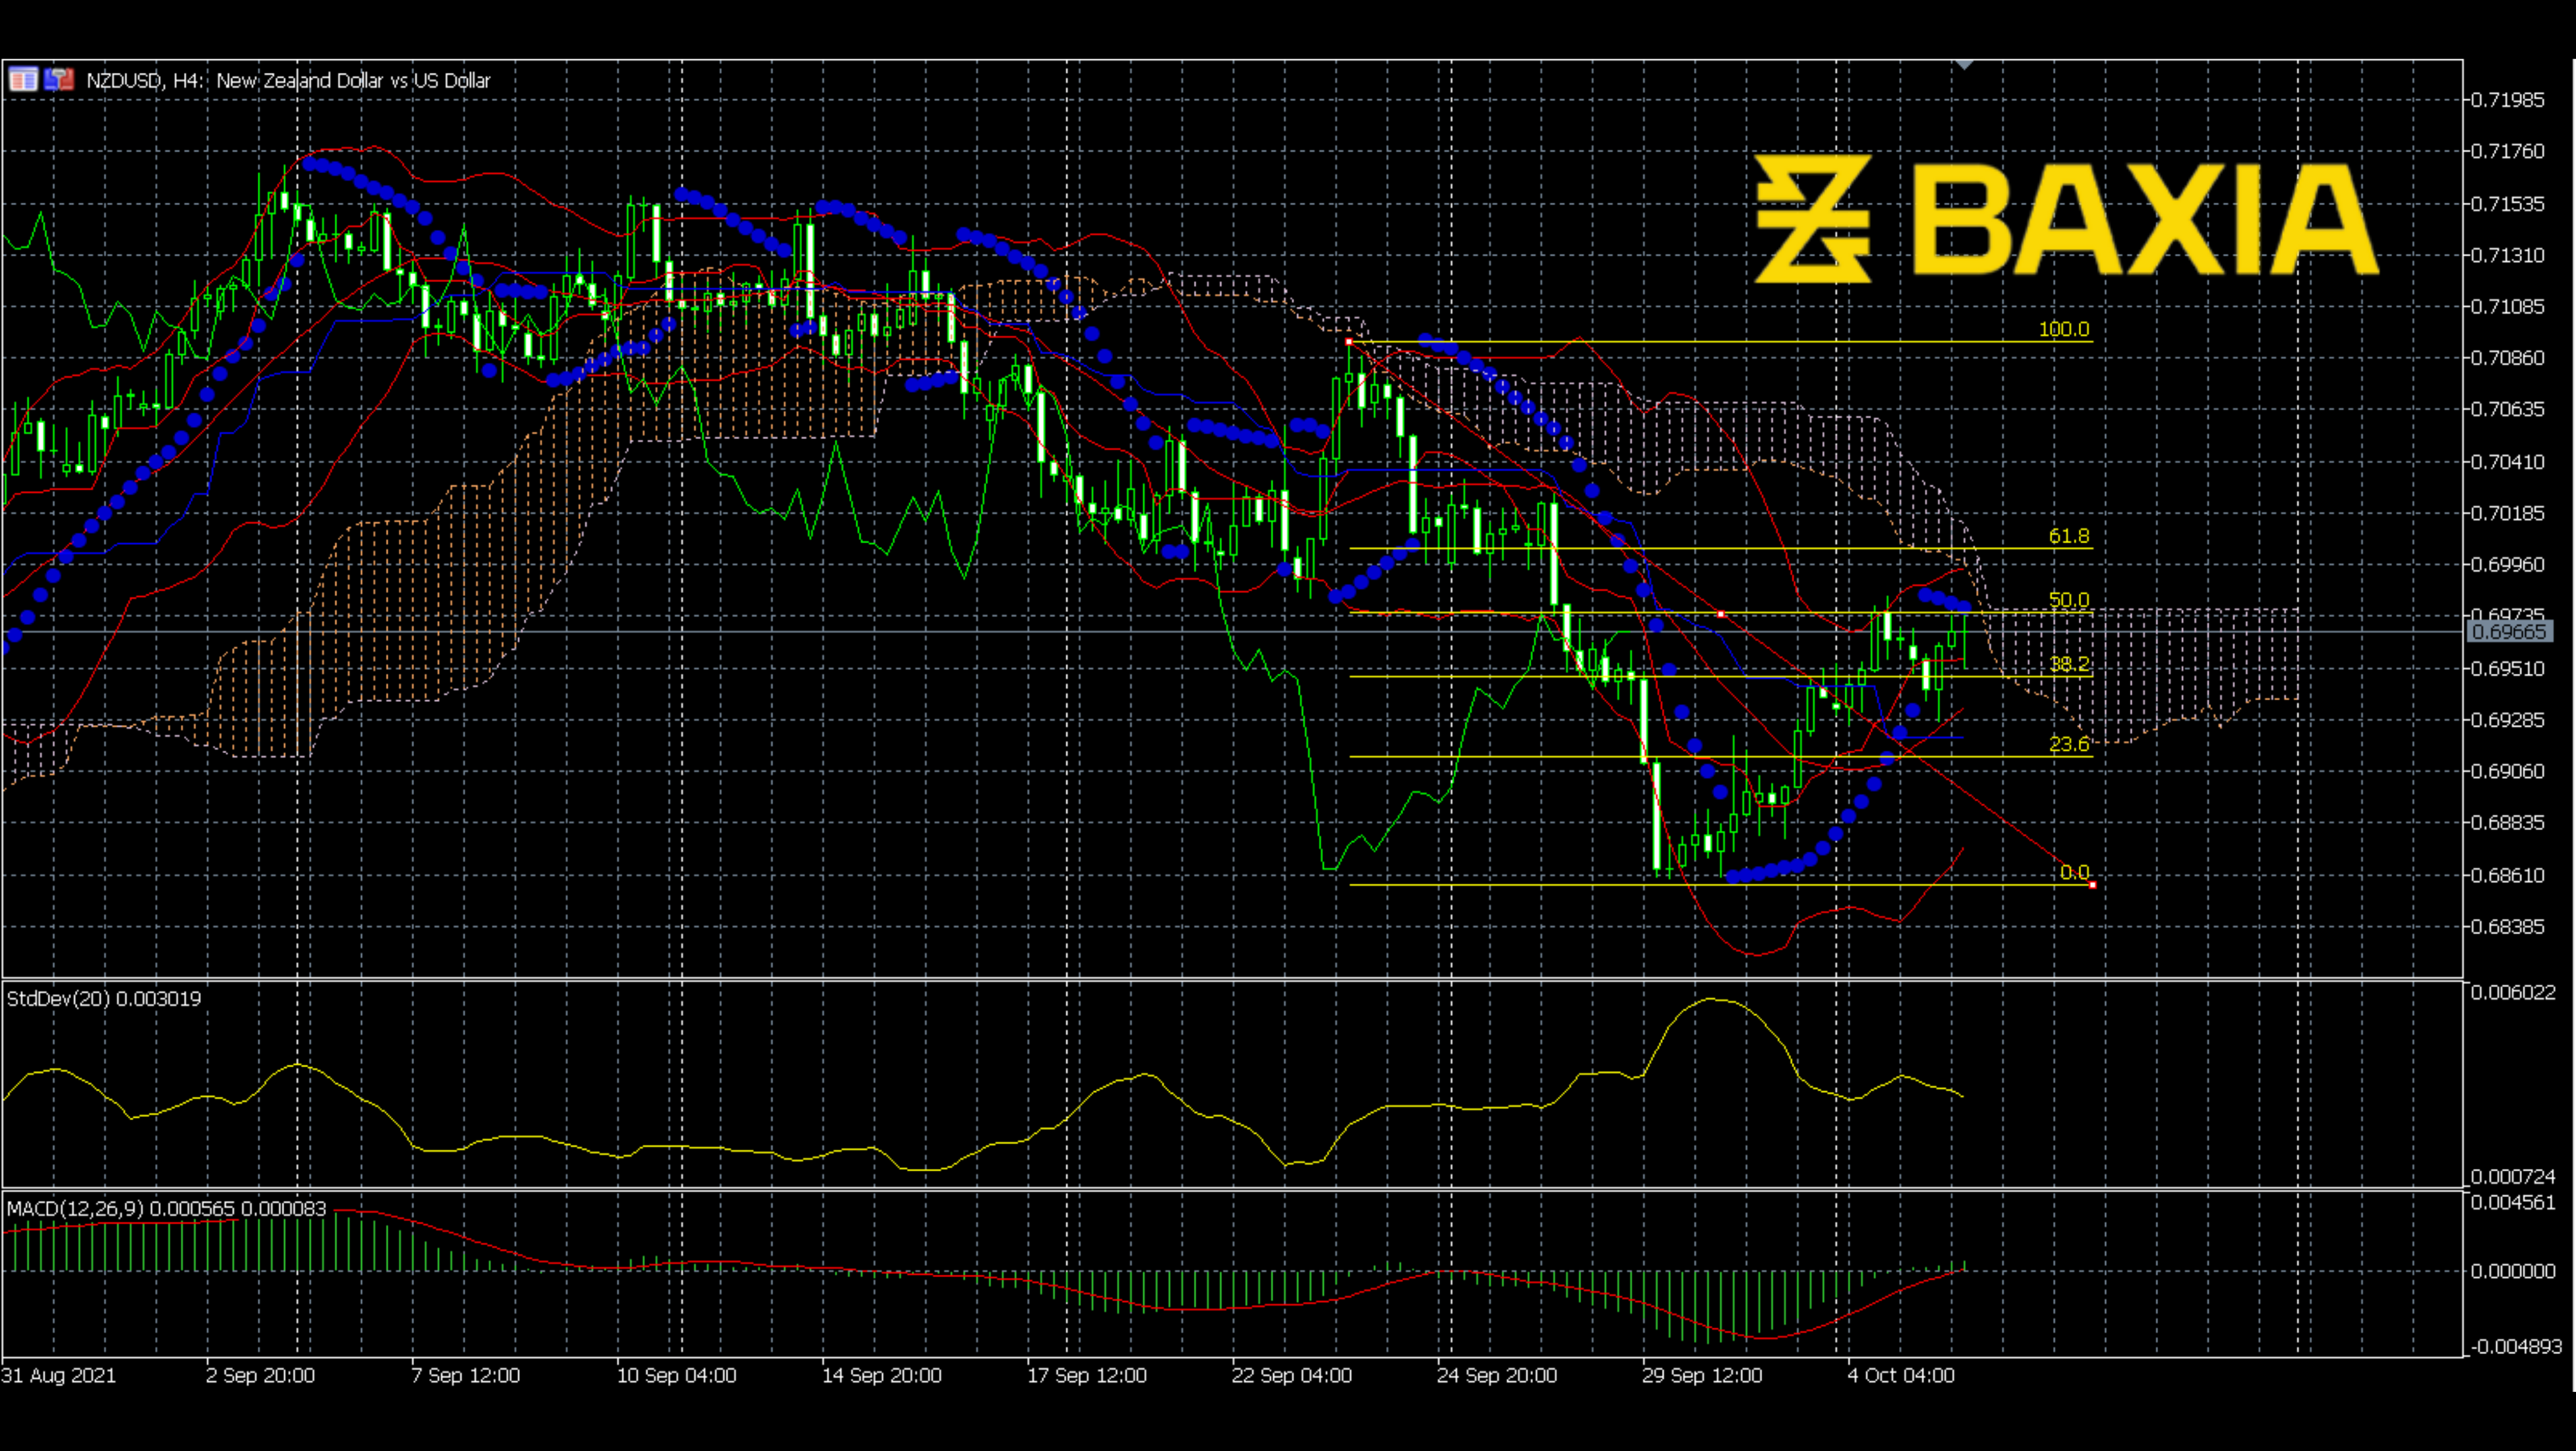Select the Fibonacci 100.0 anchor point
The height and width of the screenshot is (1451, 2576).
pos(1349,342)
